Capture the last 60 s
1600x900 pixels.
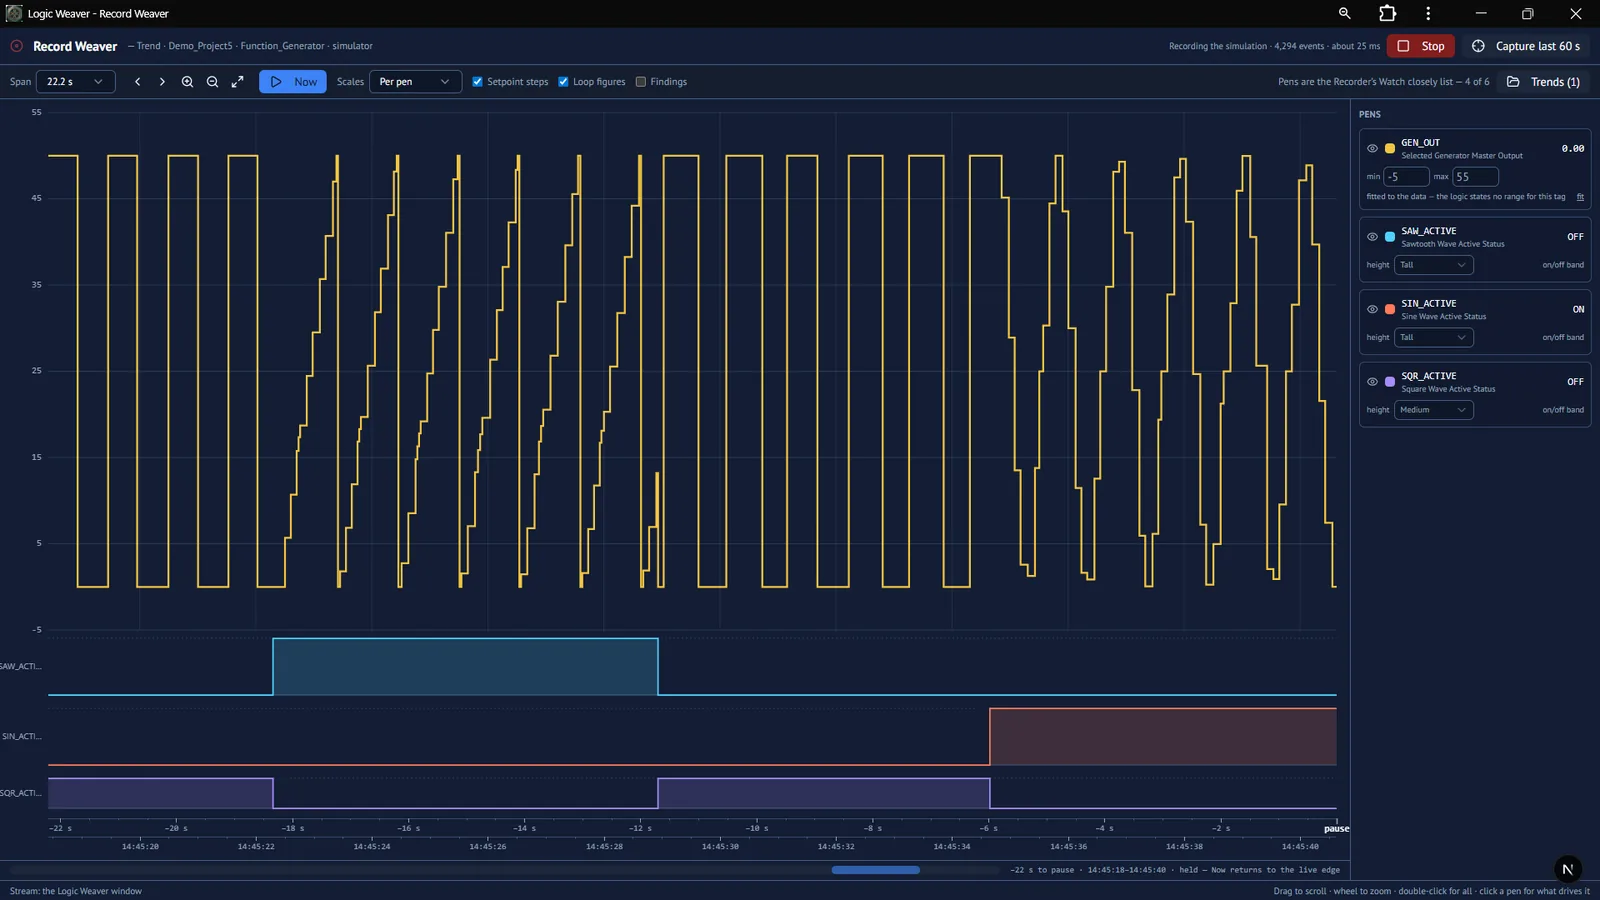pos(1526,46)
